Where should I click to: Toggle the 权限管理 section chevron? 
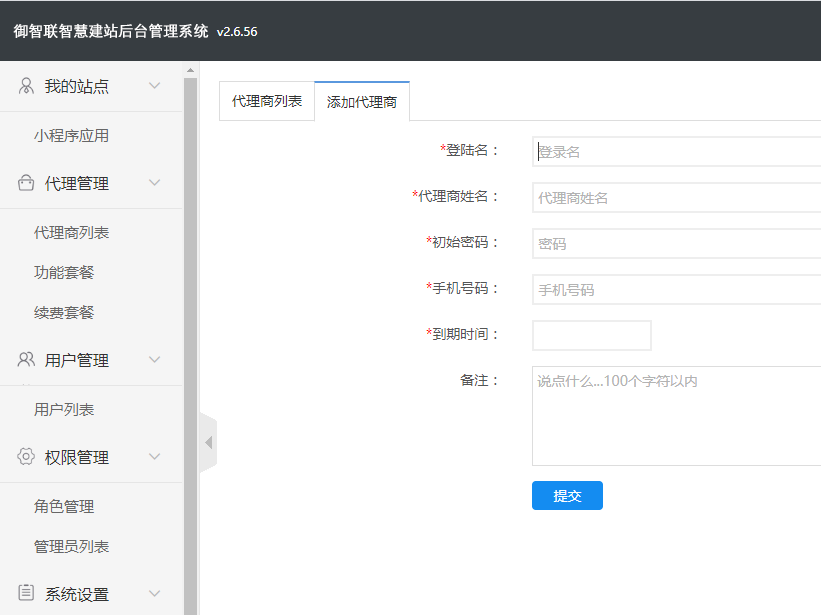click(x=154, y=457)
